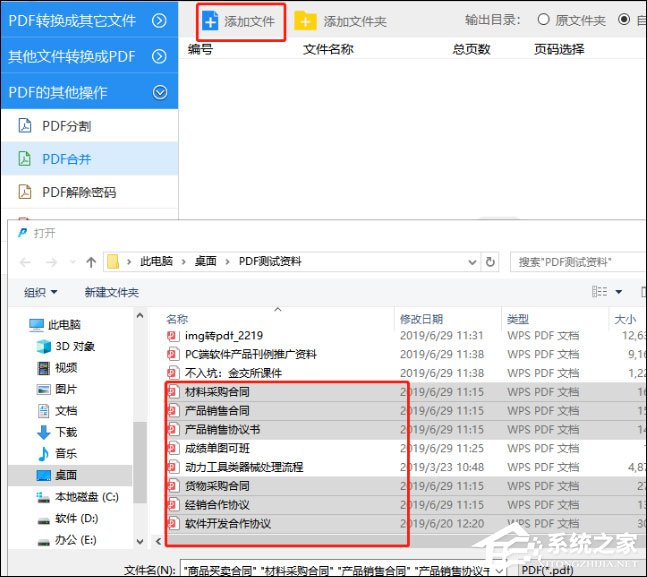Click the 文件名(N) input field
Viewport: 647px width, 577px height.
[342, 570]
